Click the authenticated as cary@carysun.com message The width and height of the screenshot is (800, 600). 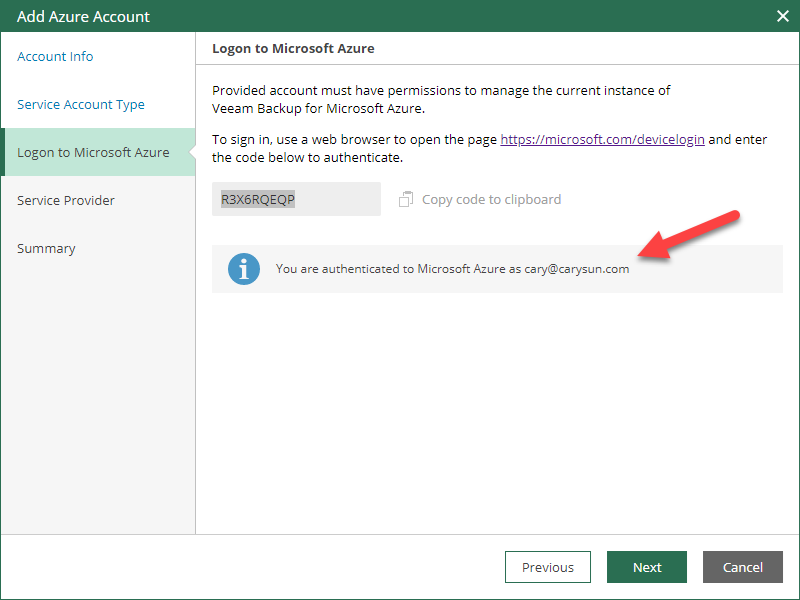point(452,269)
